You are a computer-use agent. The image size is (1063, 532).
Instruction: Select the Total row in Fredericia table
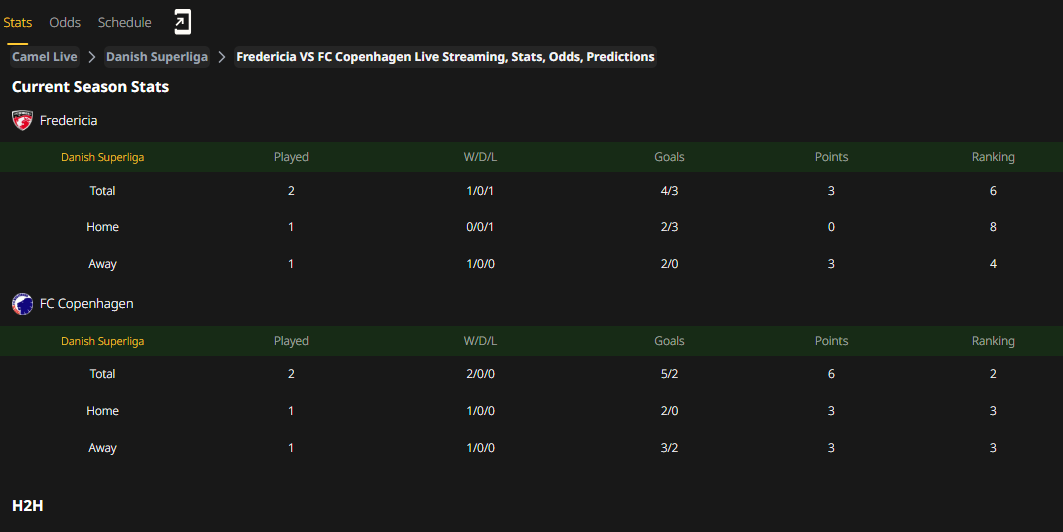click(x=532, y=191)
